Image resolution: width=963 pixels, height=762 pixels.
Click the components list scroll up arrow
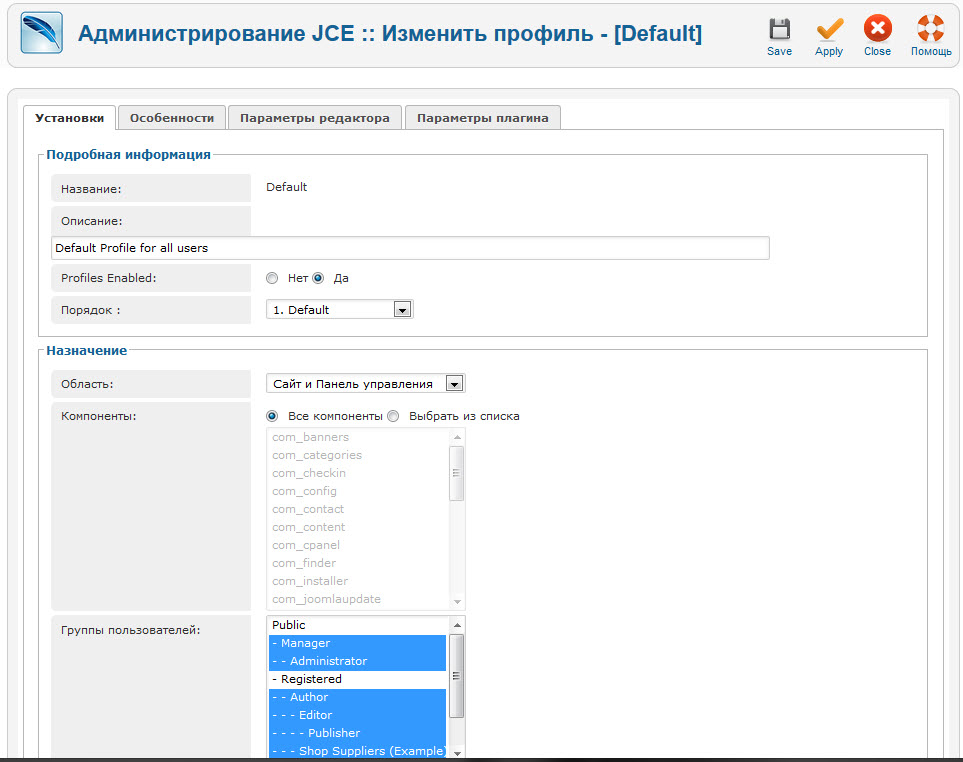457,437
